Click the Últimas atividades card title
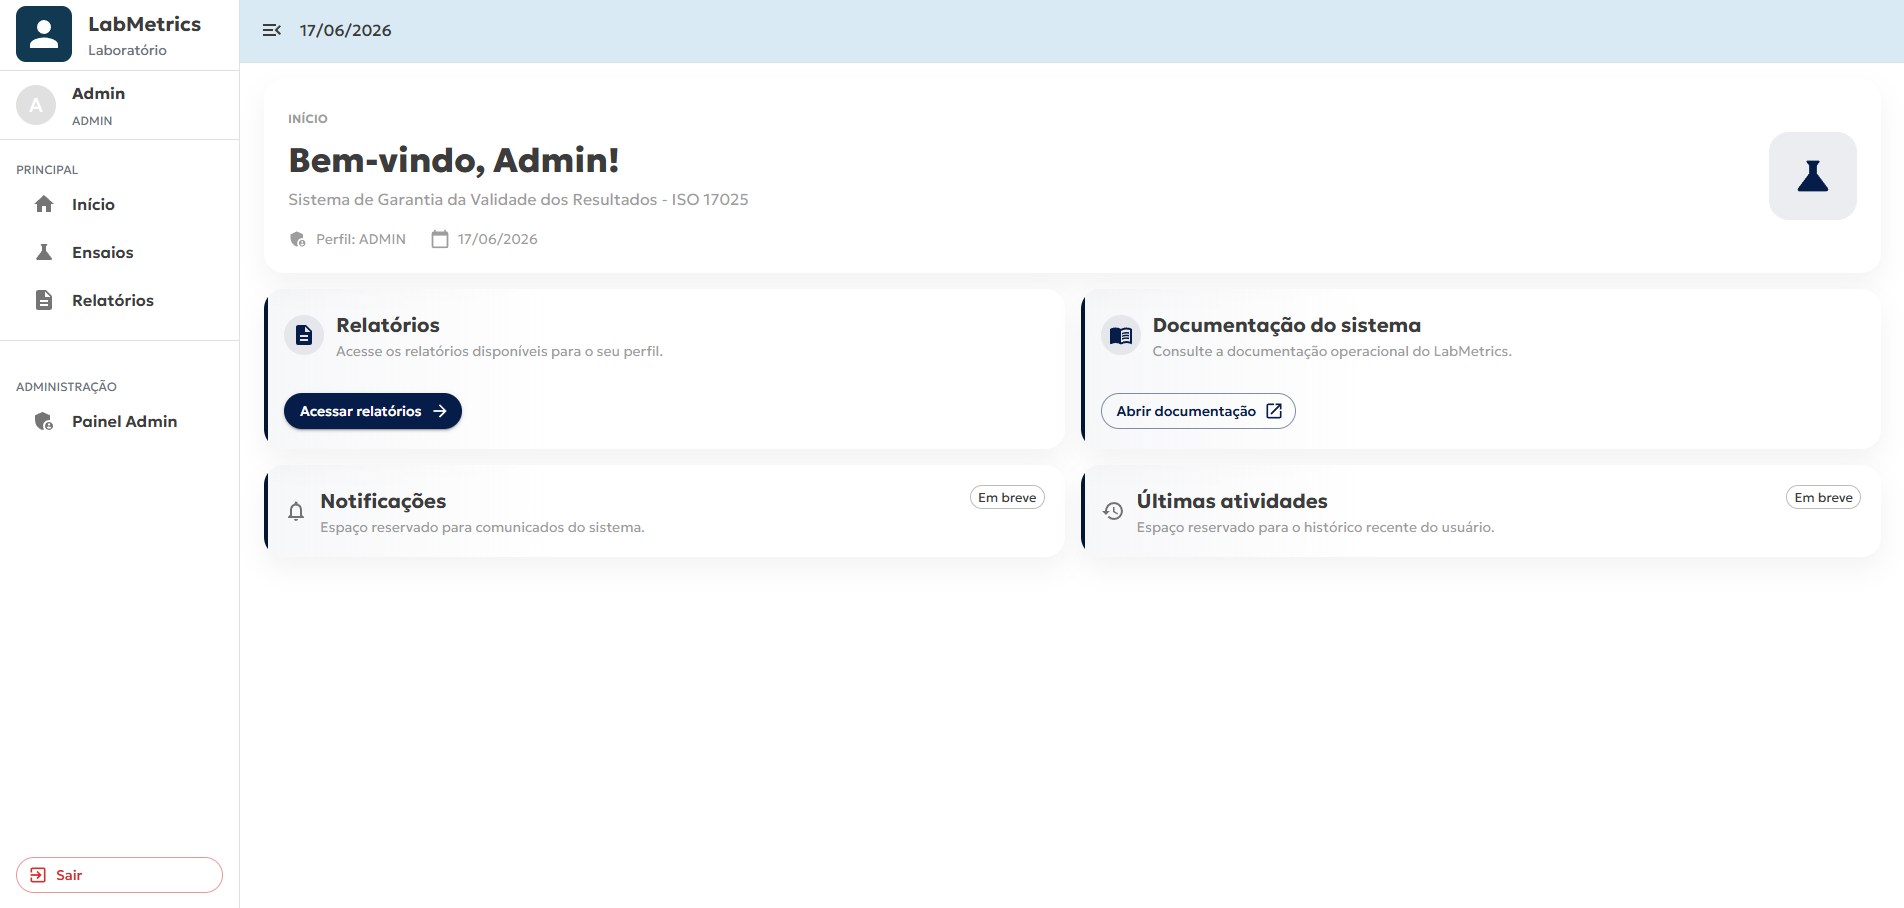The height and width of the screenshot is (908, 1904). (x=1232, y=501)
